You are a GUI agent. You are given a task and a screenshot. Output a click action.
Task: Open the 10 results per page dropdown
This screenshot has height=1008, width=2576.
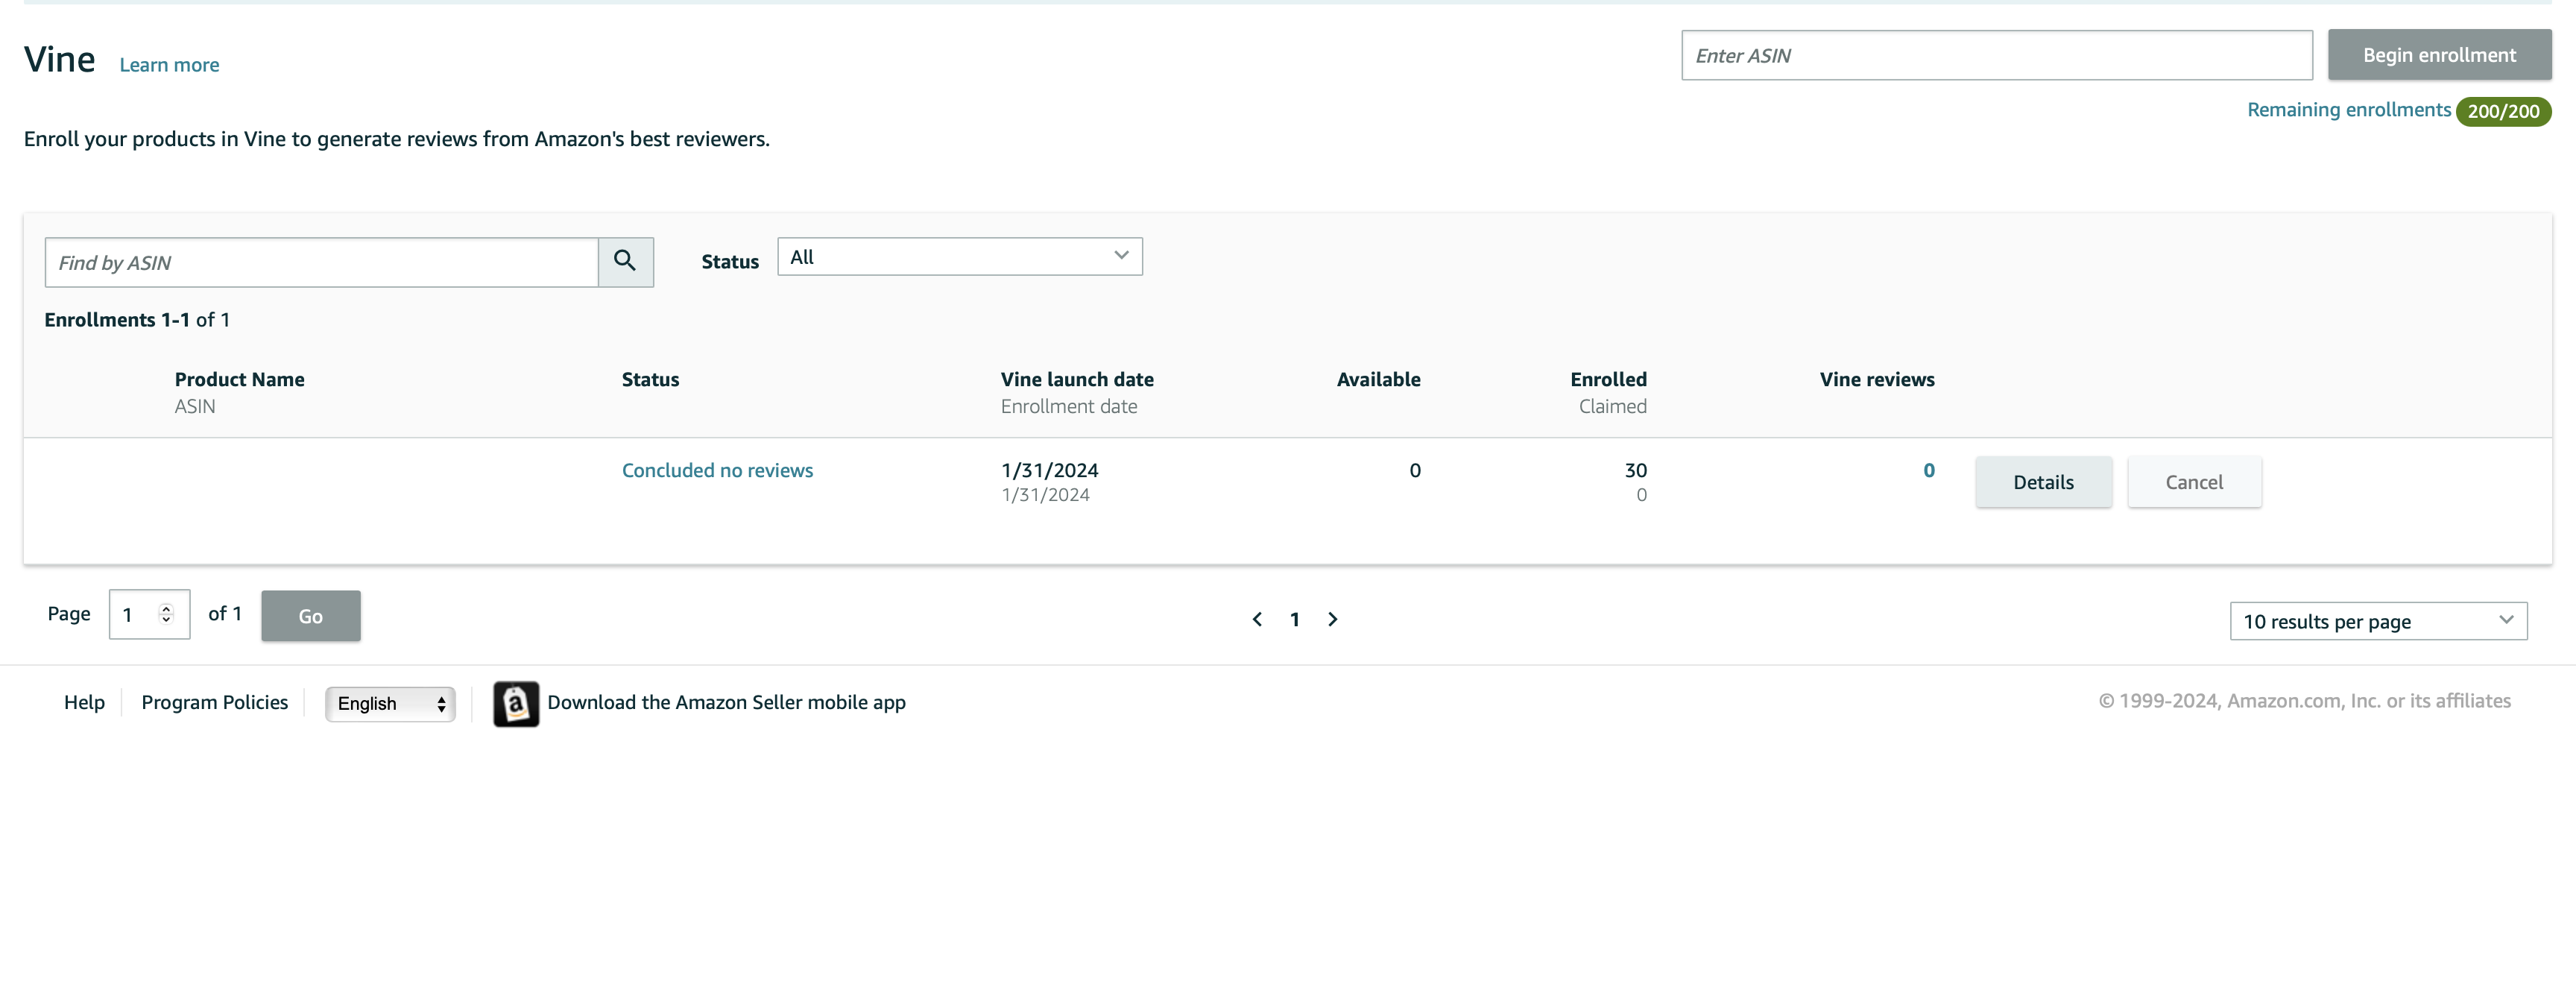tap(2378, 621)
